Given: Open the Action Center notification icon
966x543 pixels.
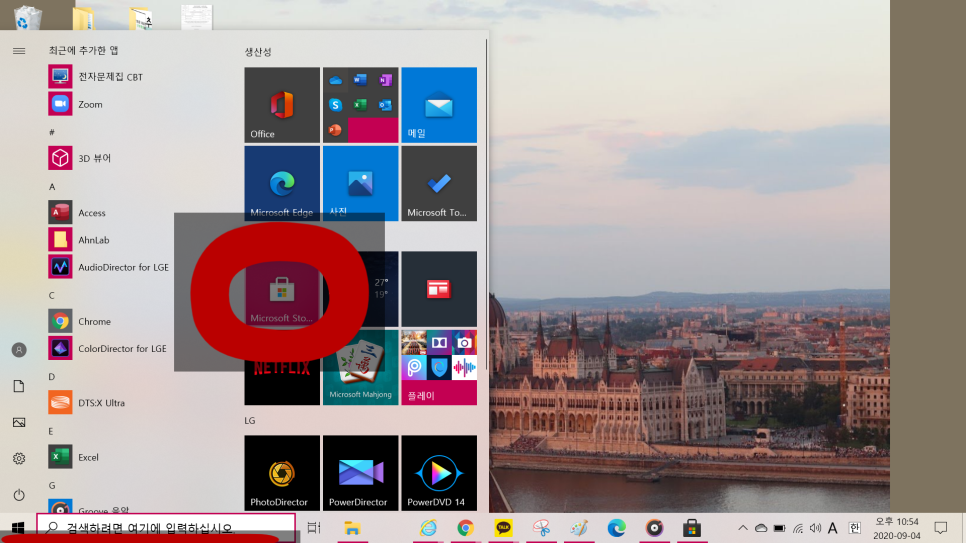Looking at the screenshot, I should point(941,528).
